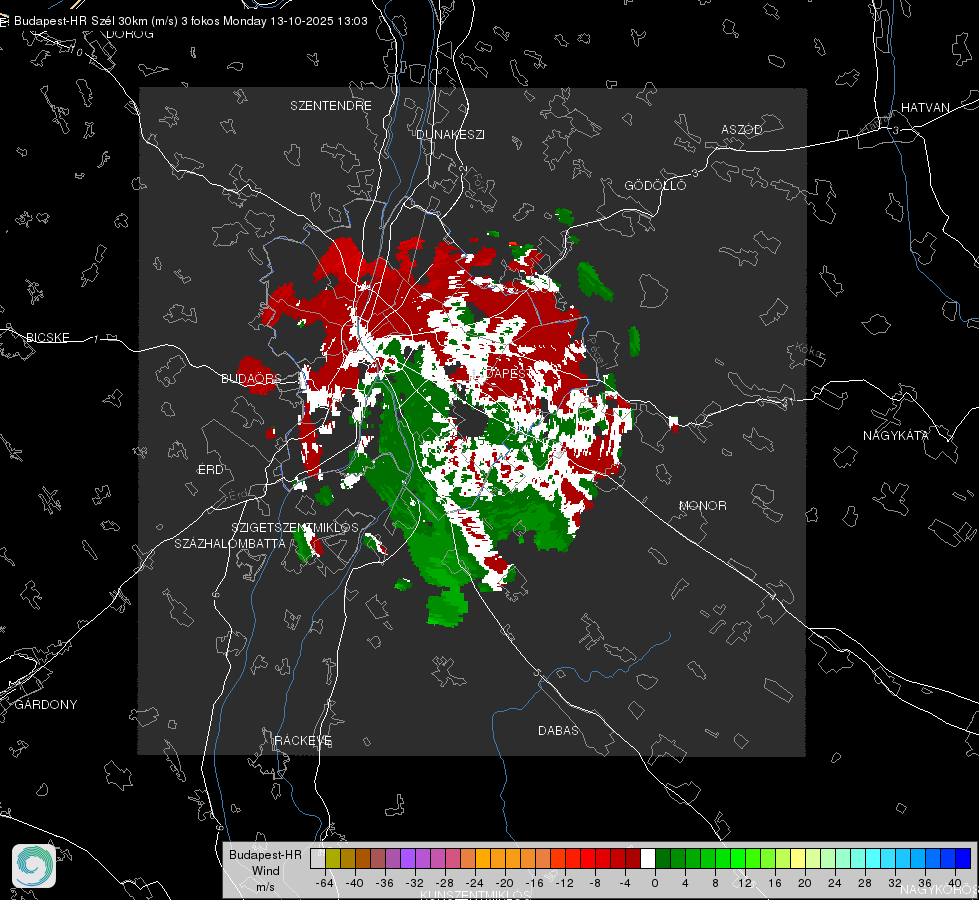Select the gray leftmost legend swatch

tap(318, 858)
